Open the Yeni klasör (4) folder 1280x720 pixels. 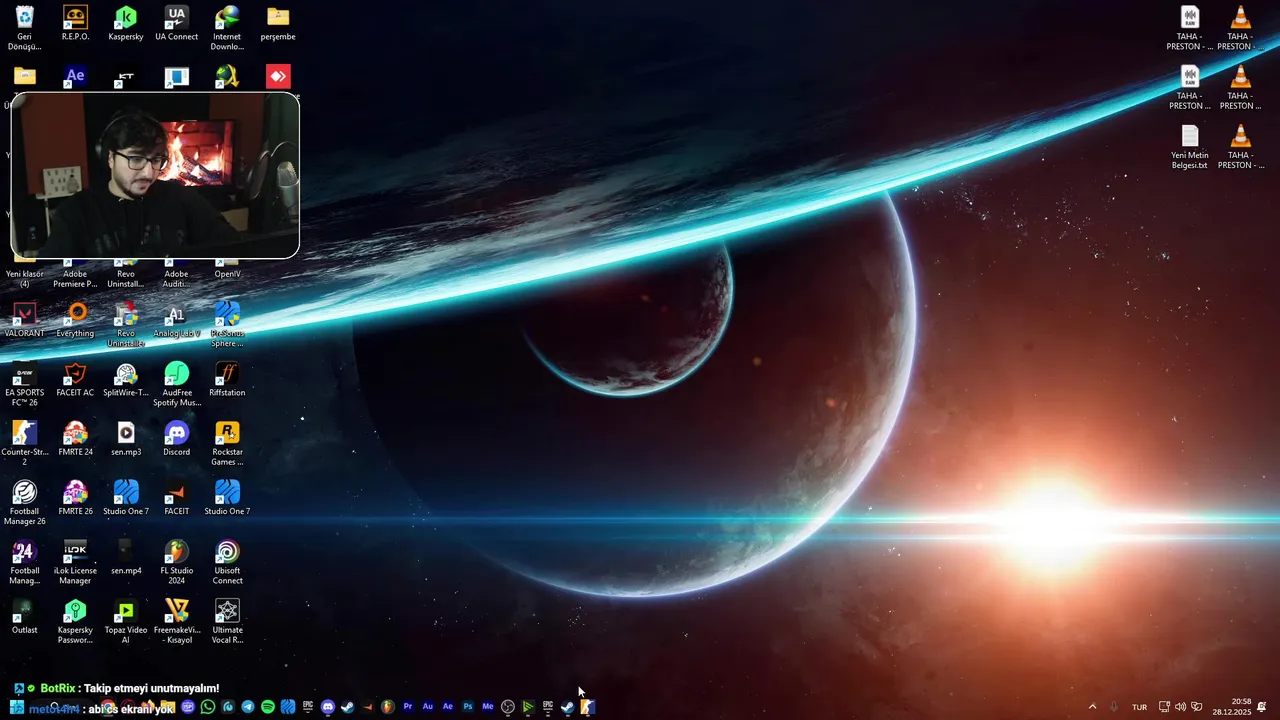click(x=24, y=272)
